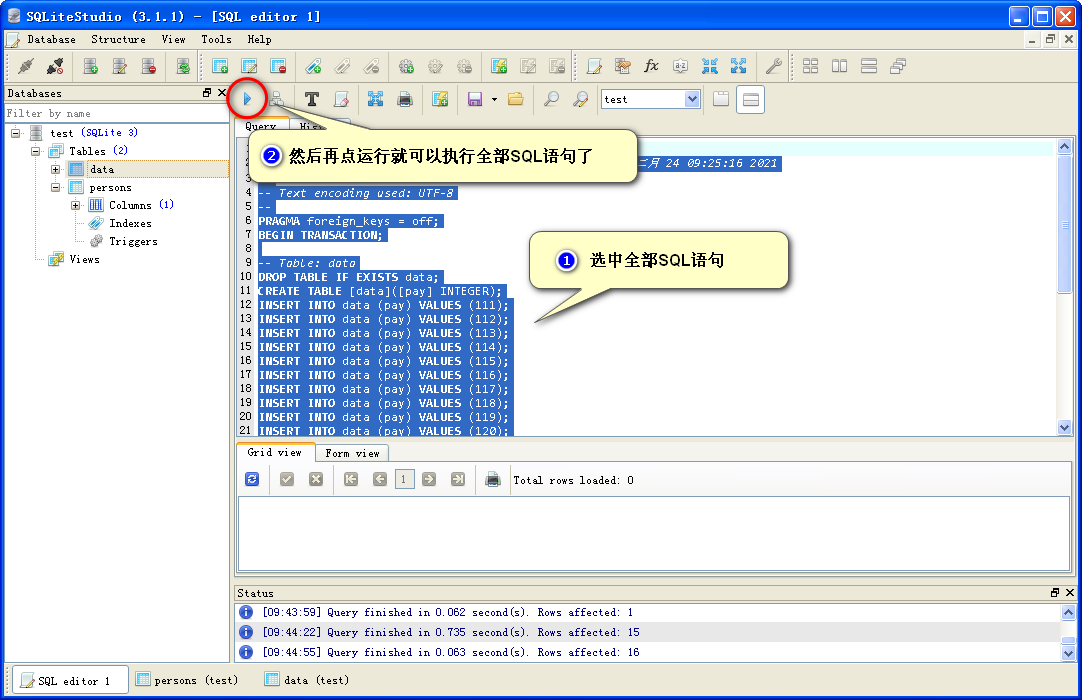
Task: Click the Create index icon
Action: (x=313, y=66)
